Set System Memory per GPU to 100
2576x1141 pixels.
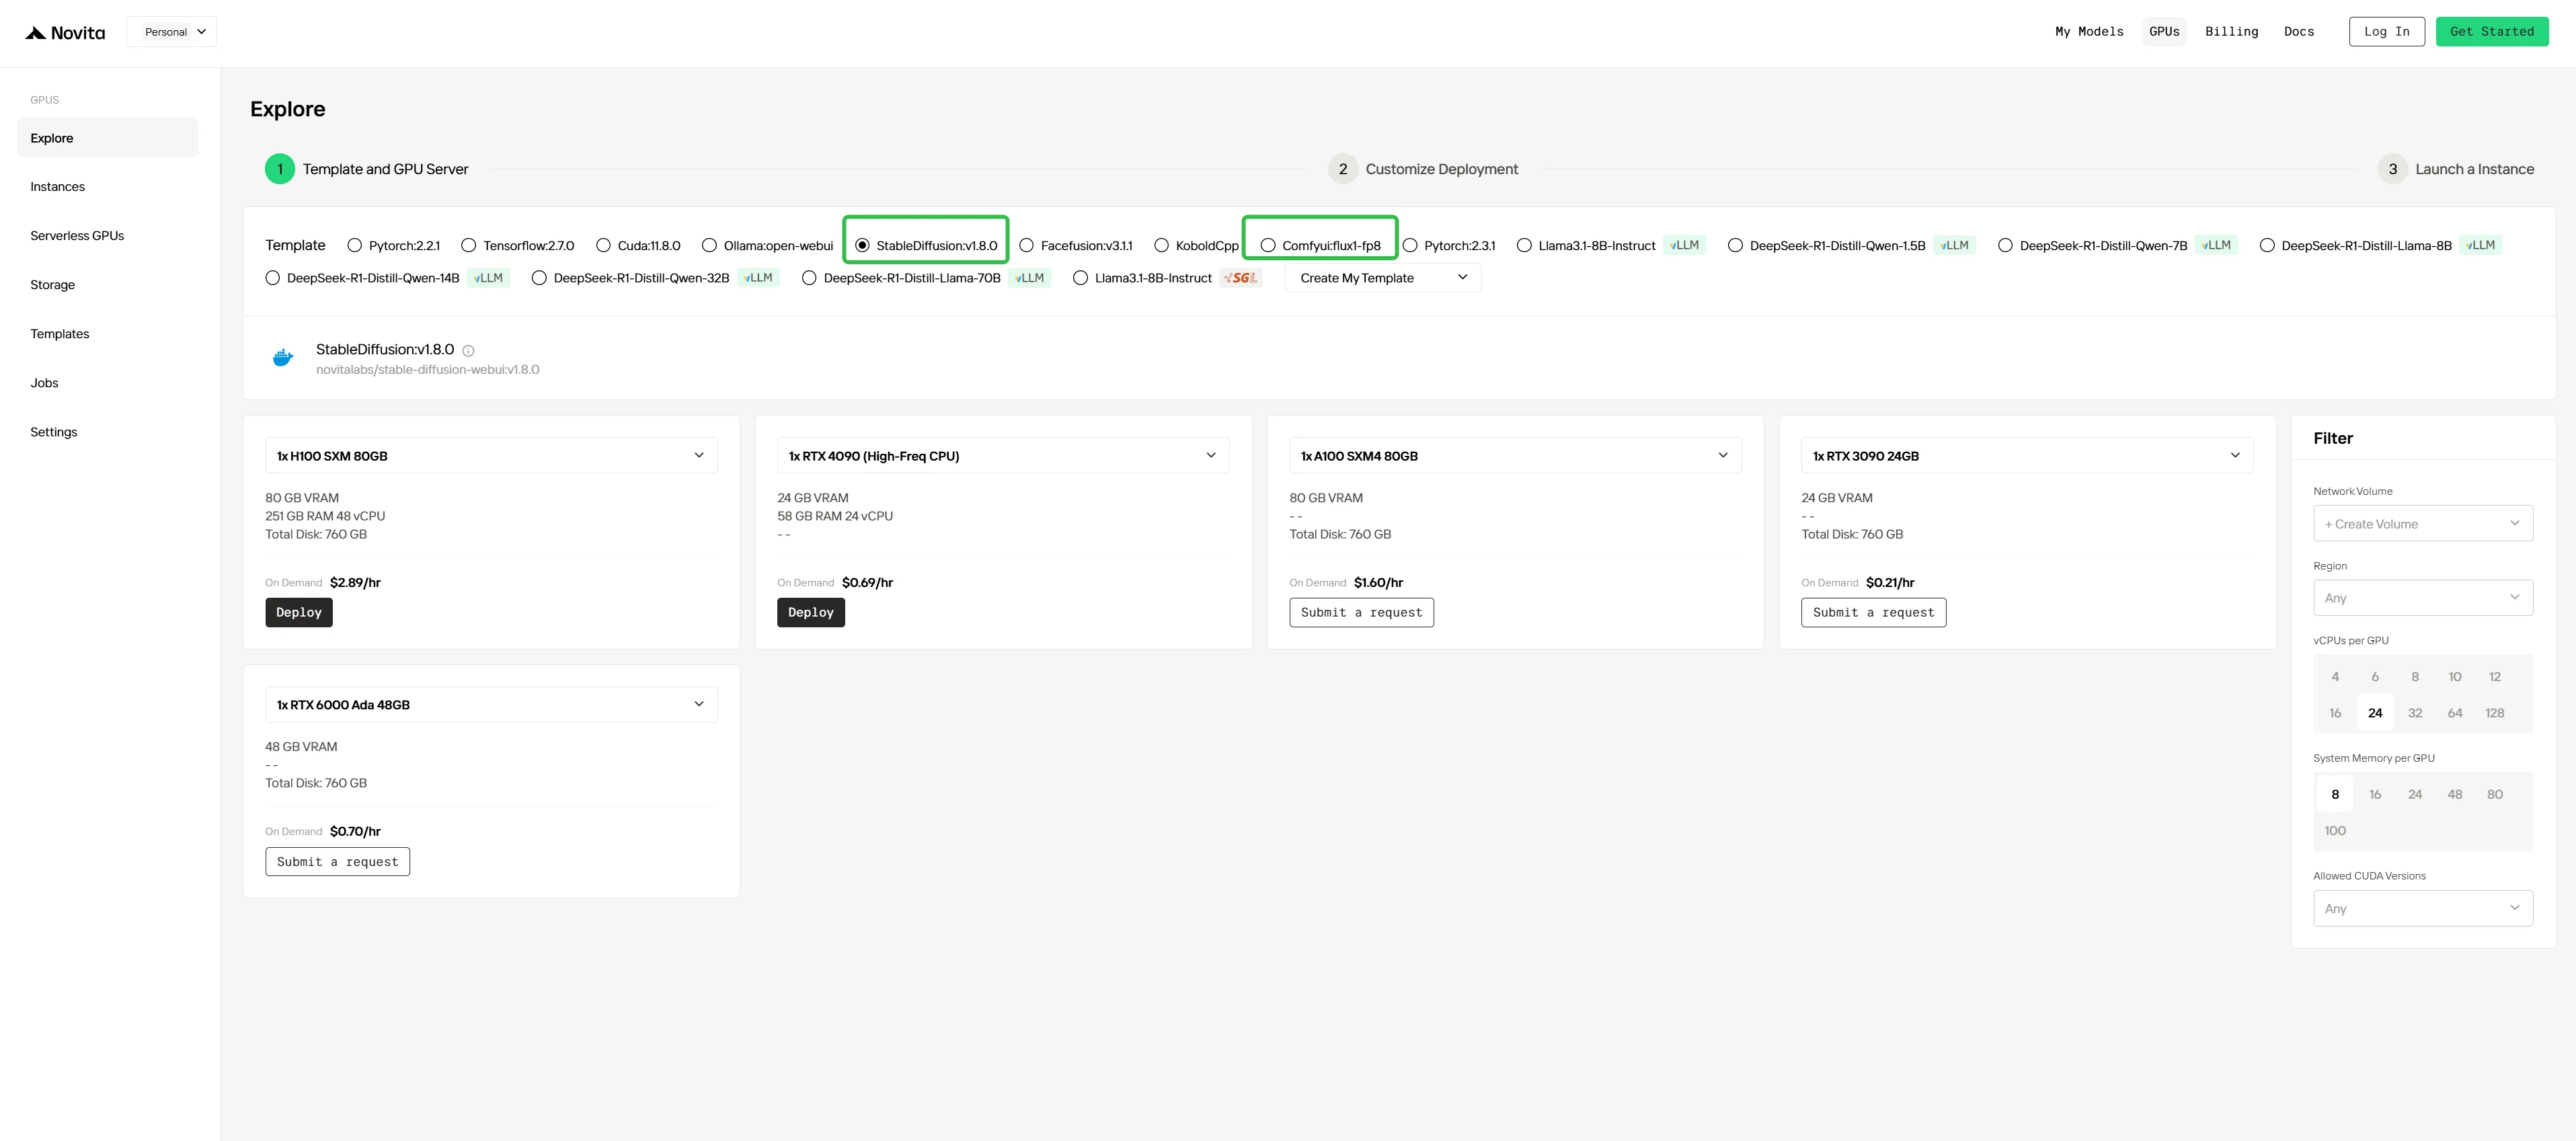coord(2335,831)
